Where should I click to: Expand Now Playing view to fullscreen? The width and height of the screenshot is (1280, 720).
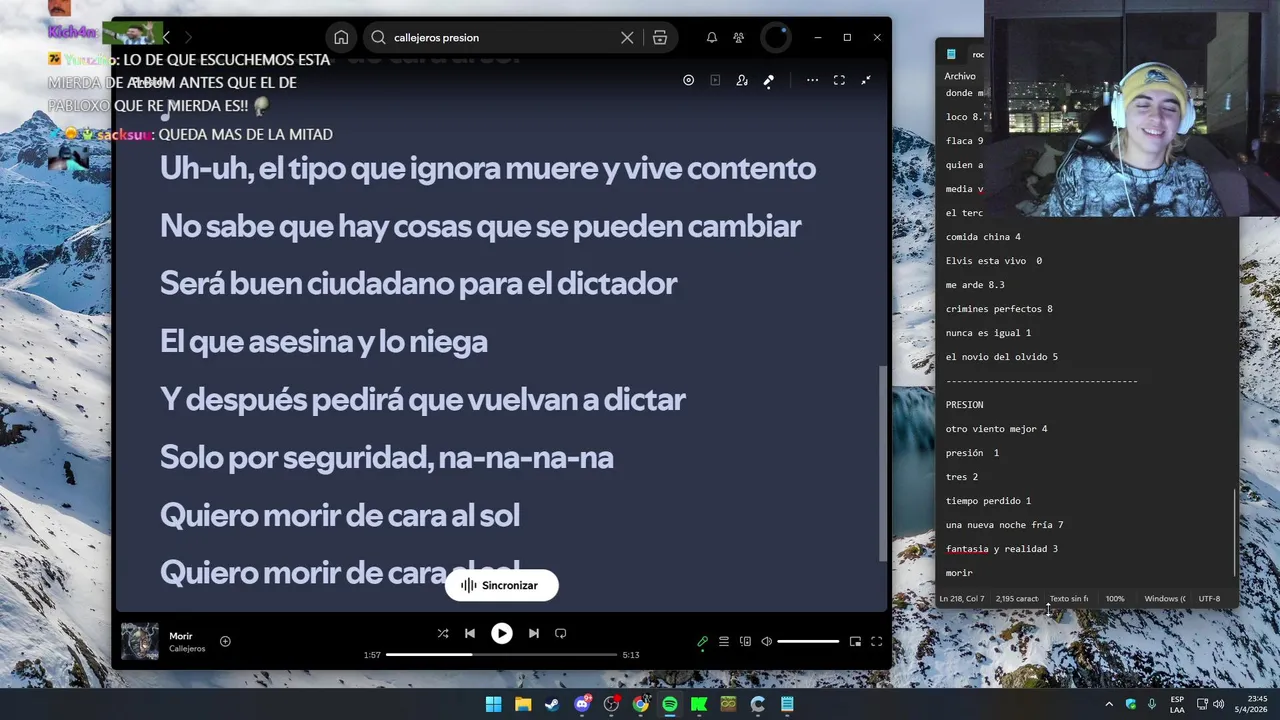point(839,80)
